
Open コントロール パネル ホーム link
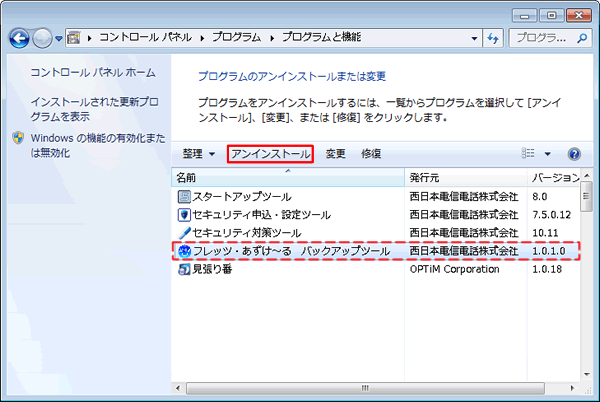click(93, 72)
